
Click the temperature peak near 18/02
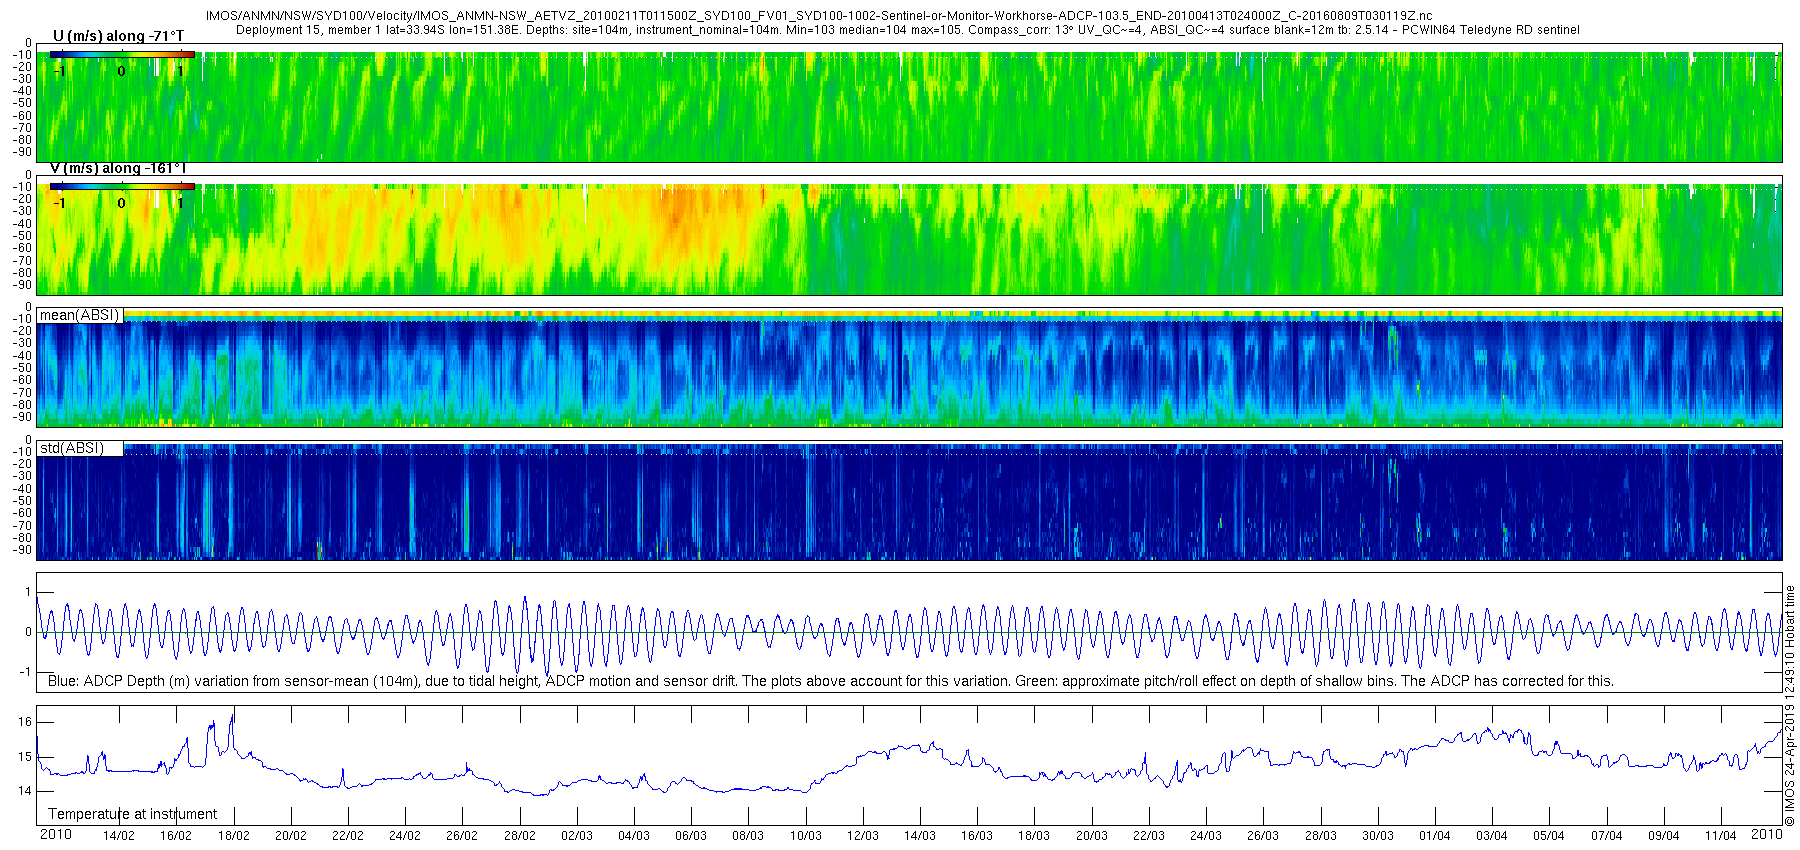(233, 716)
